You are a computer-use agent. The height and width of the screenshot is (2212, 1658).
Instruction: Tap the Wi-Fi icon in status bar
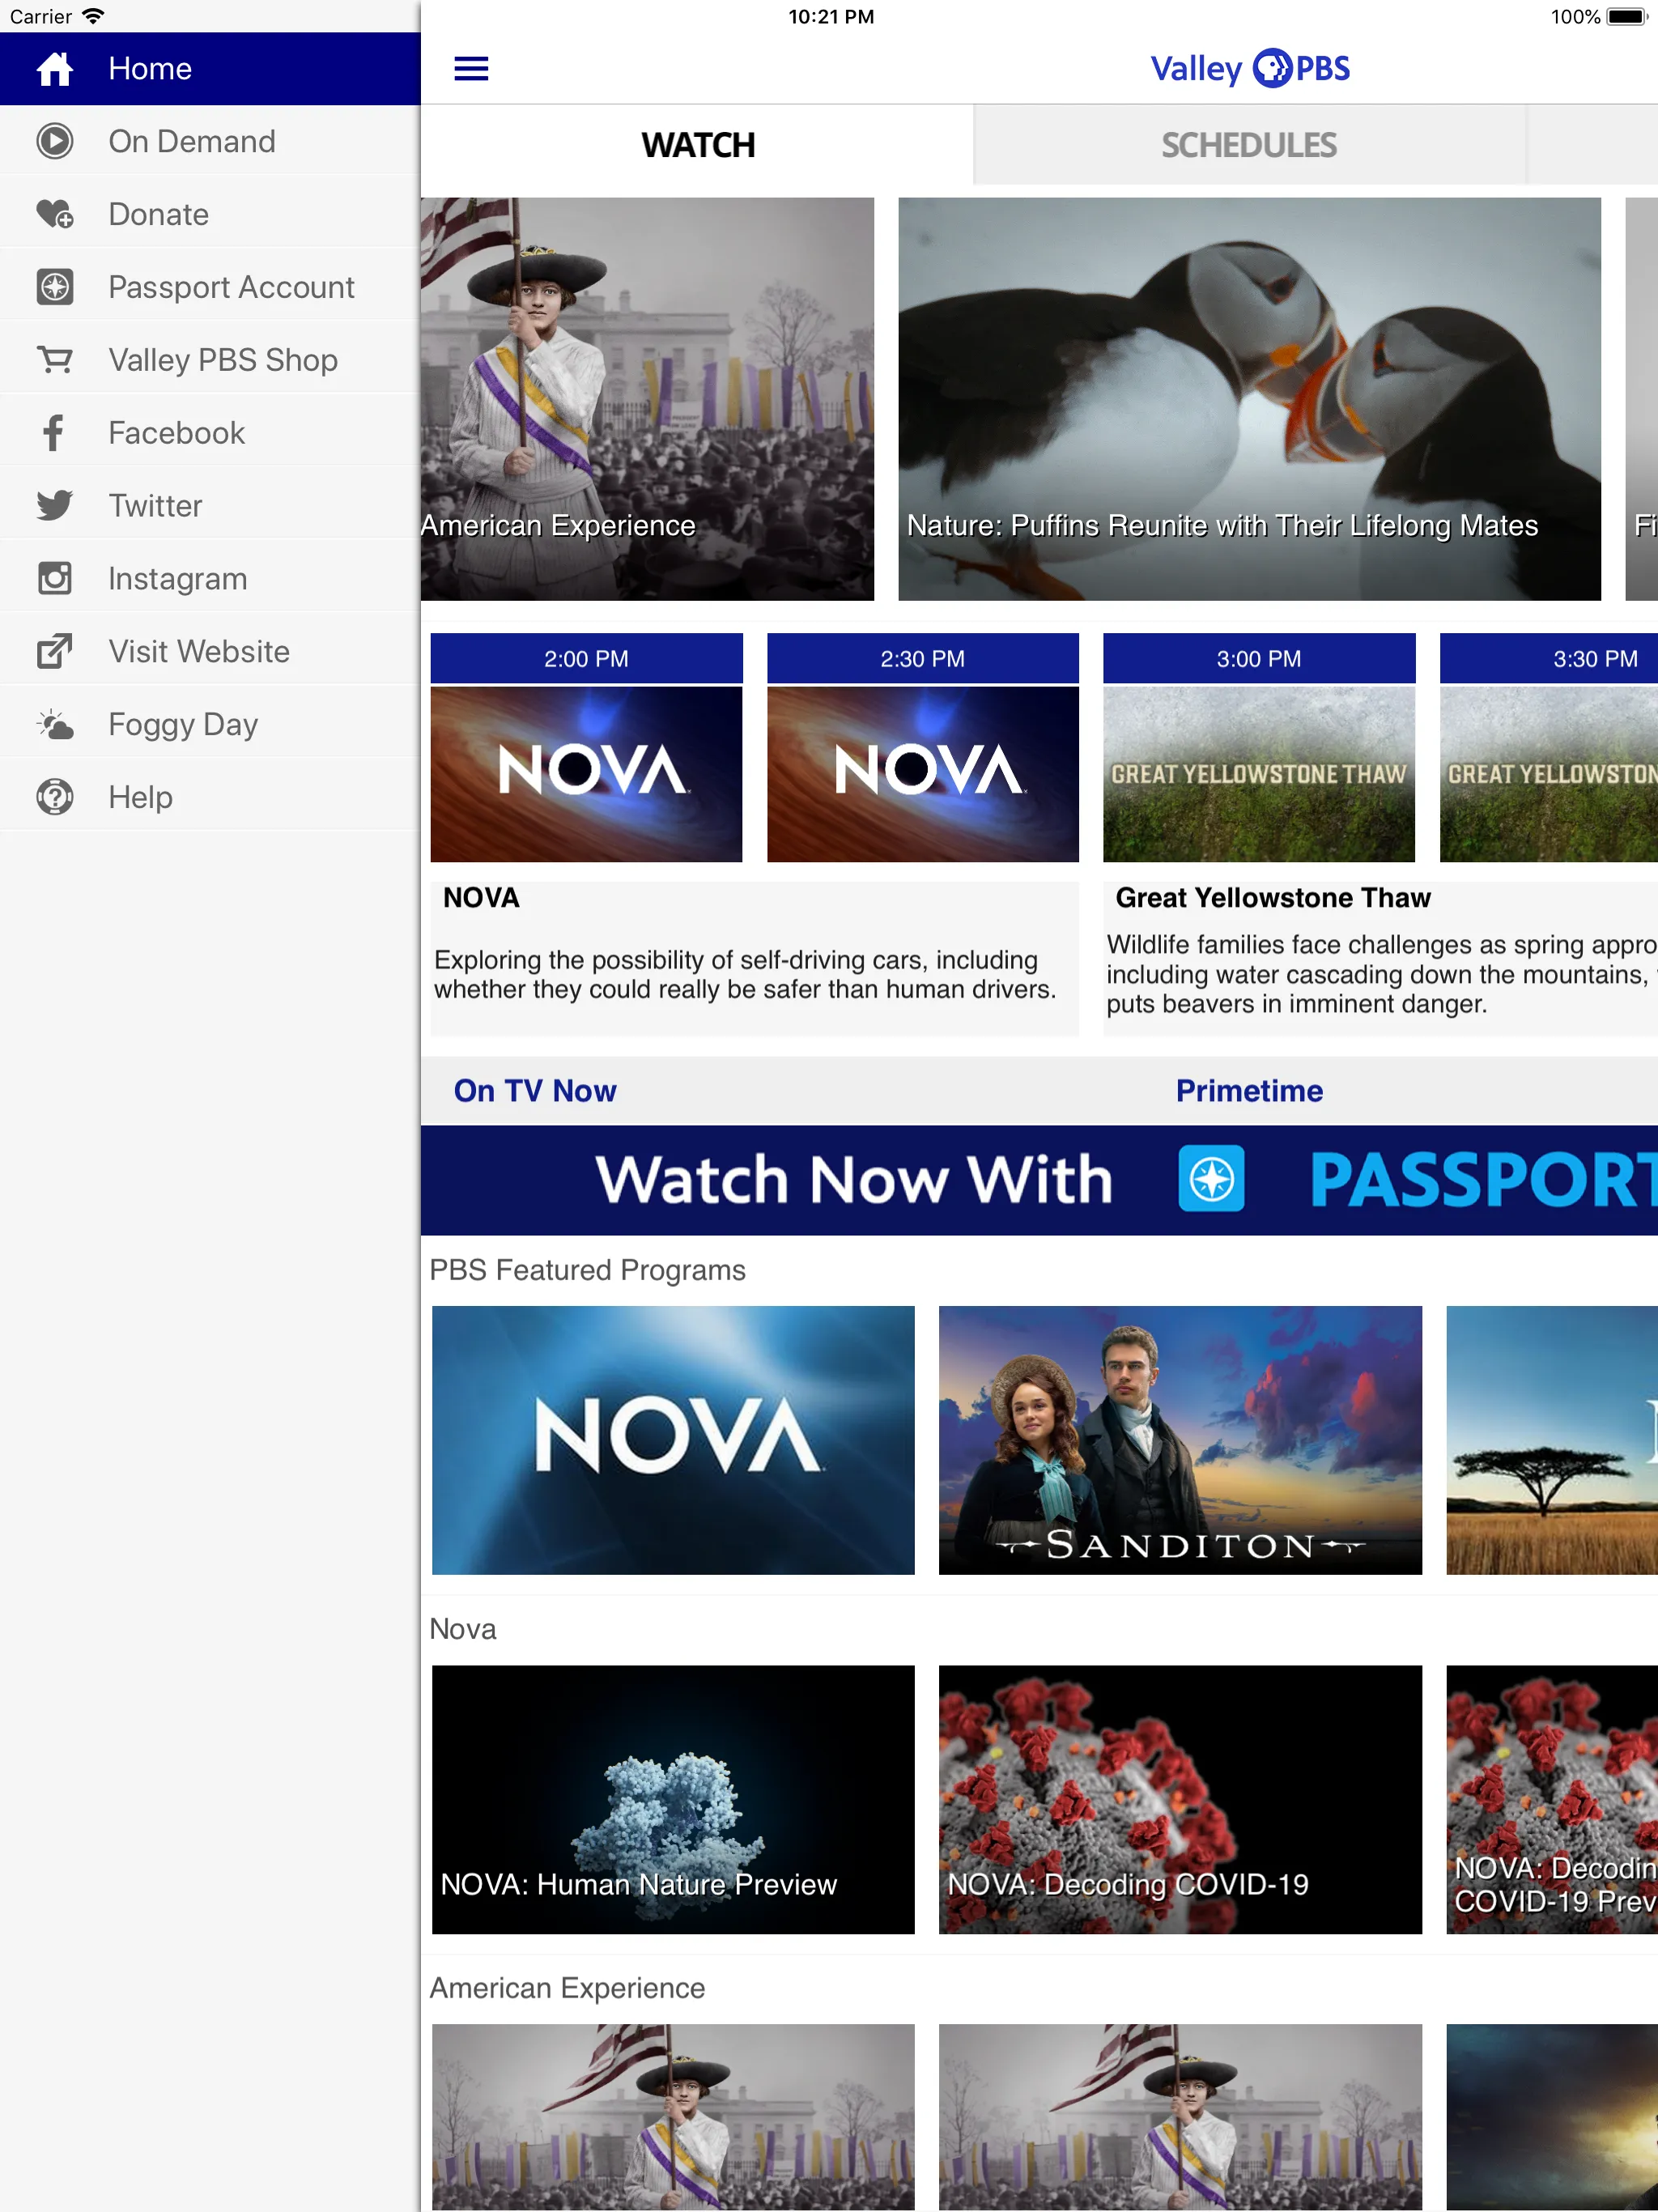pyautogui.click(x=93, y=16)
